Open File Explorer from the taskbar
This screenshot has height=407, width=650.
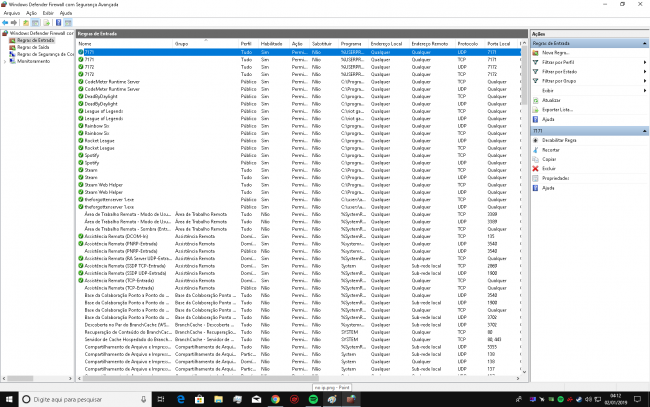pyautogui.click(x=218, y=399)
